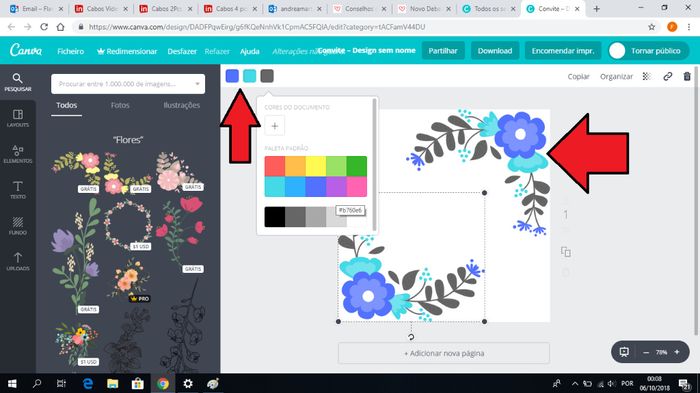
Task: Click the transparency checkerboard icon
Action: click(x=646, y=76)
